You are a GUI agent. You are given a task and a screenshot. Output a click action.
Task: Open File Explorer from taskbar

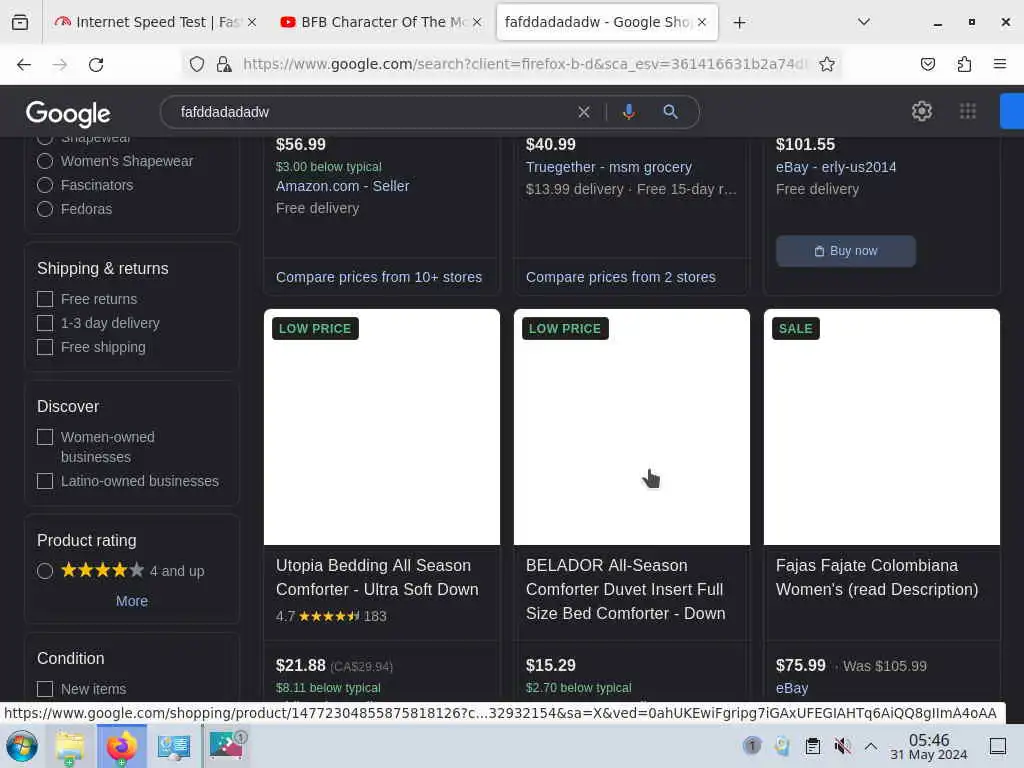[x=69, y=746]
